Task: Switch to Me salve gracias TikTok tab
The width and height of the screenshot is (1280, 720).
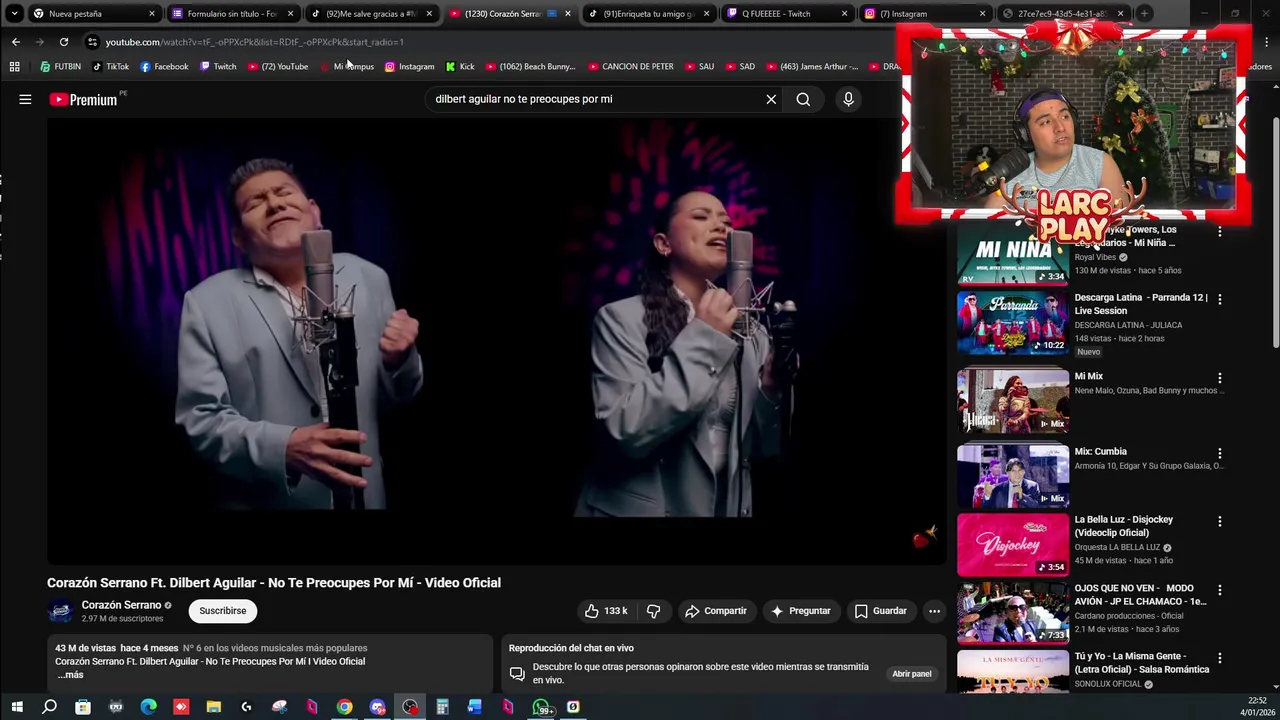Action: (x=370, y=14)
